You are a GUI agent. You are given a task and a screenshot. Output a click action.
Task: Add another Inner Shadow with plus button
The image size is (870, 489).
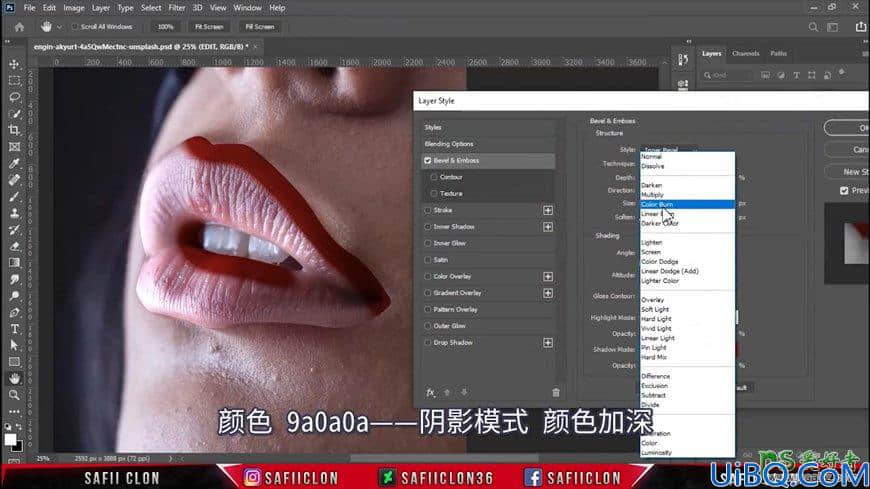(x=548, y=227)
